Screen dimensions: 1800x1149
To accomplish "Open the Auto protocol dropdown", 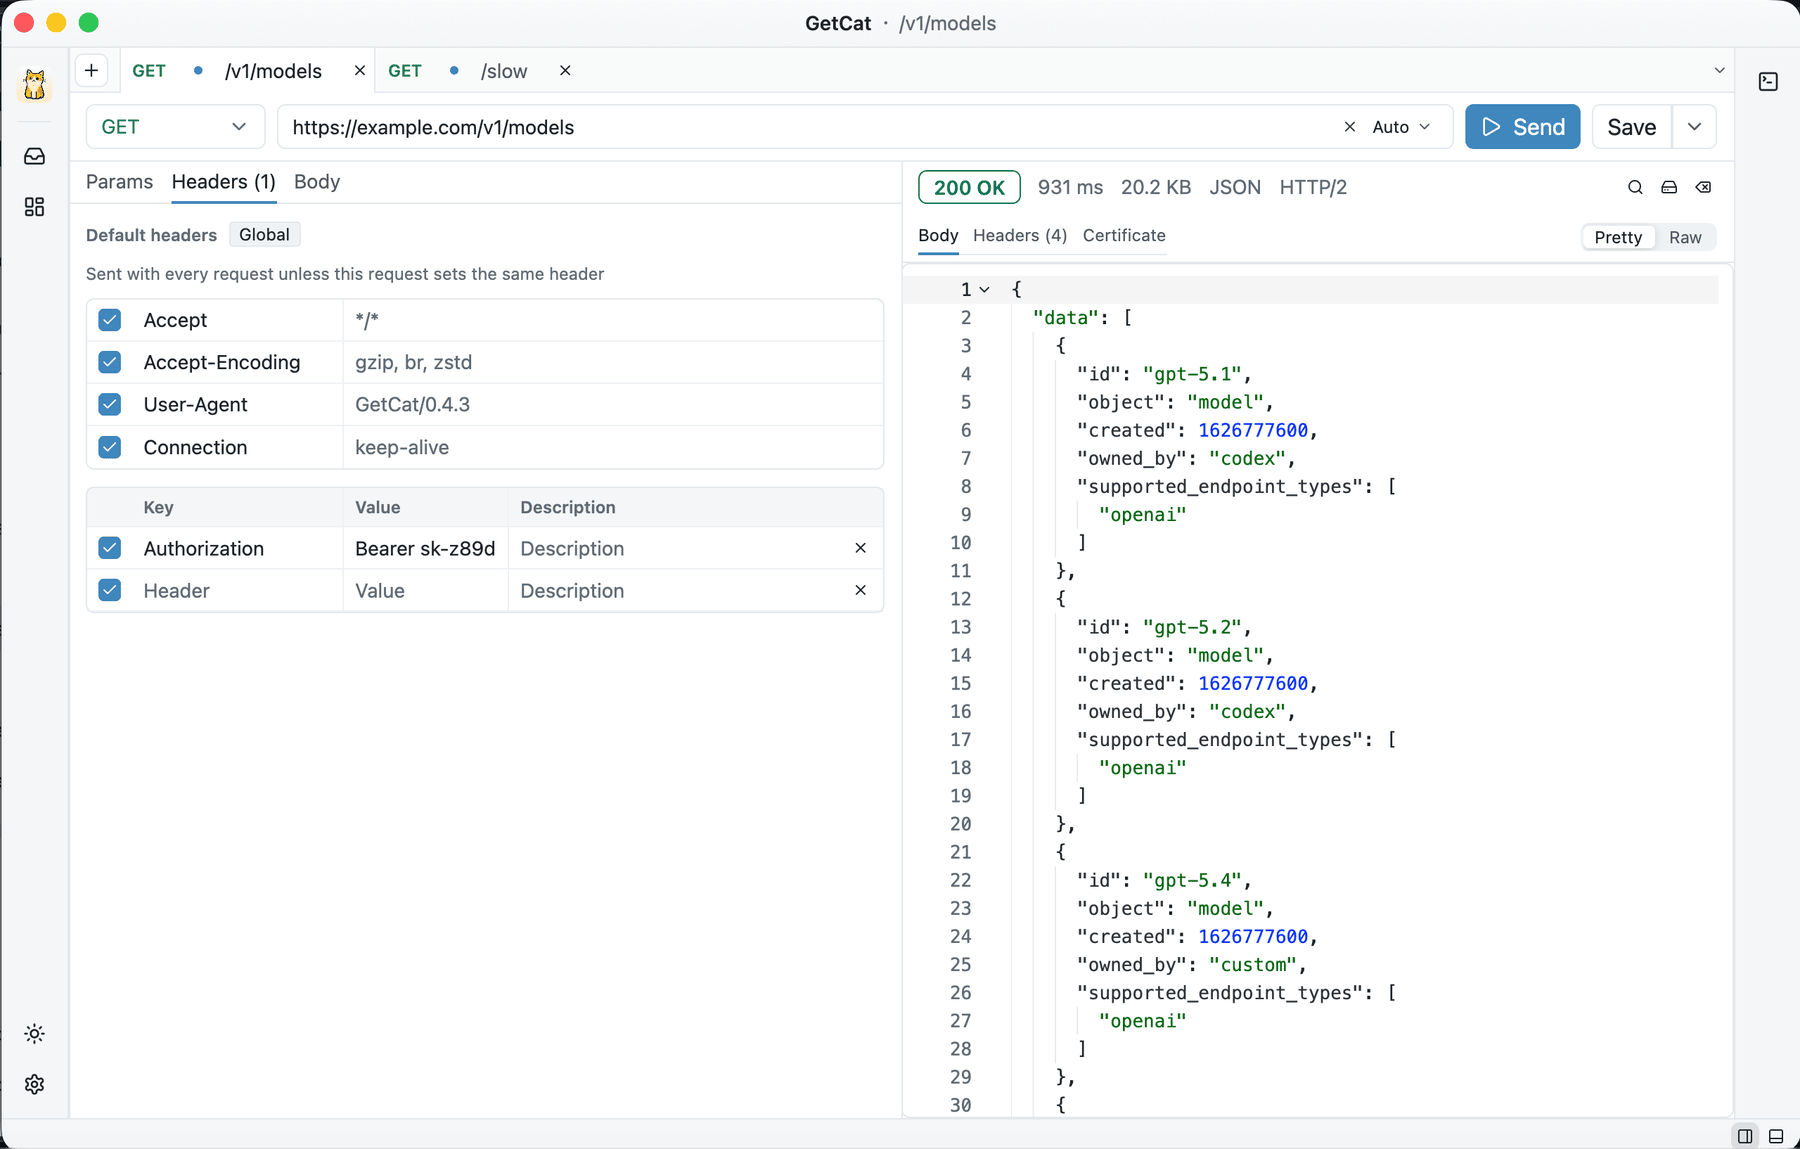I will click(x=1401, y=127).
